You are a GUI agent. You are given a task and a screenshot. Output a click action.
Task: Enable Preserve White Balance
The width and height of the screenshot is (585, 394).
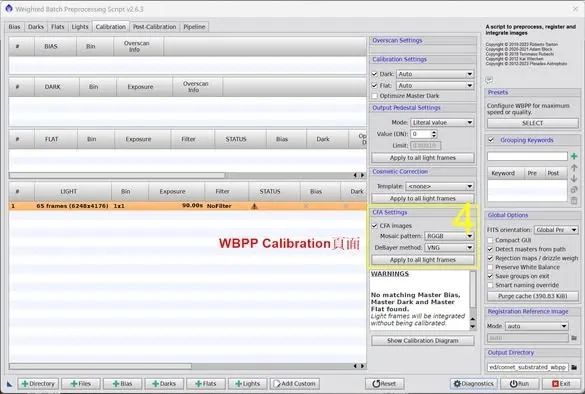click(490, 267)
